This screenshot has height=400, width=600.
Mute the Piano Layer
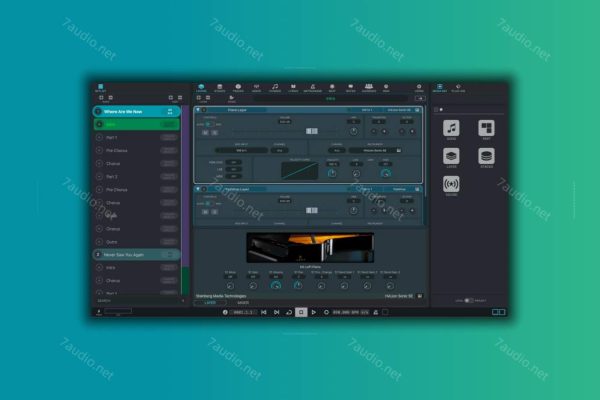point(205,132)
